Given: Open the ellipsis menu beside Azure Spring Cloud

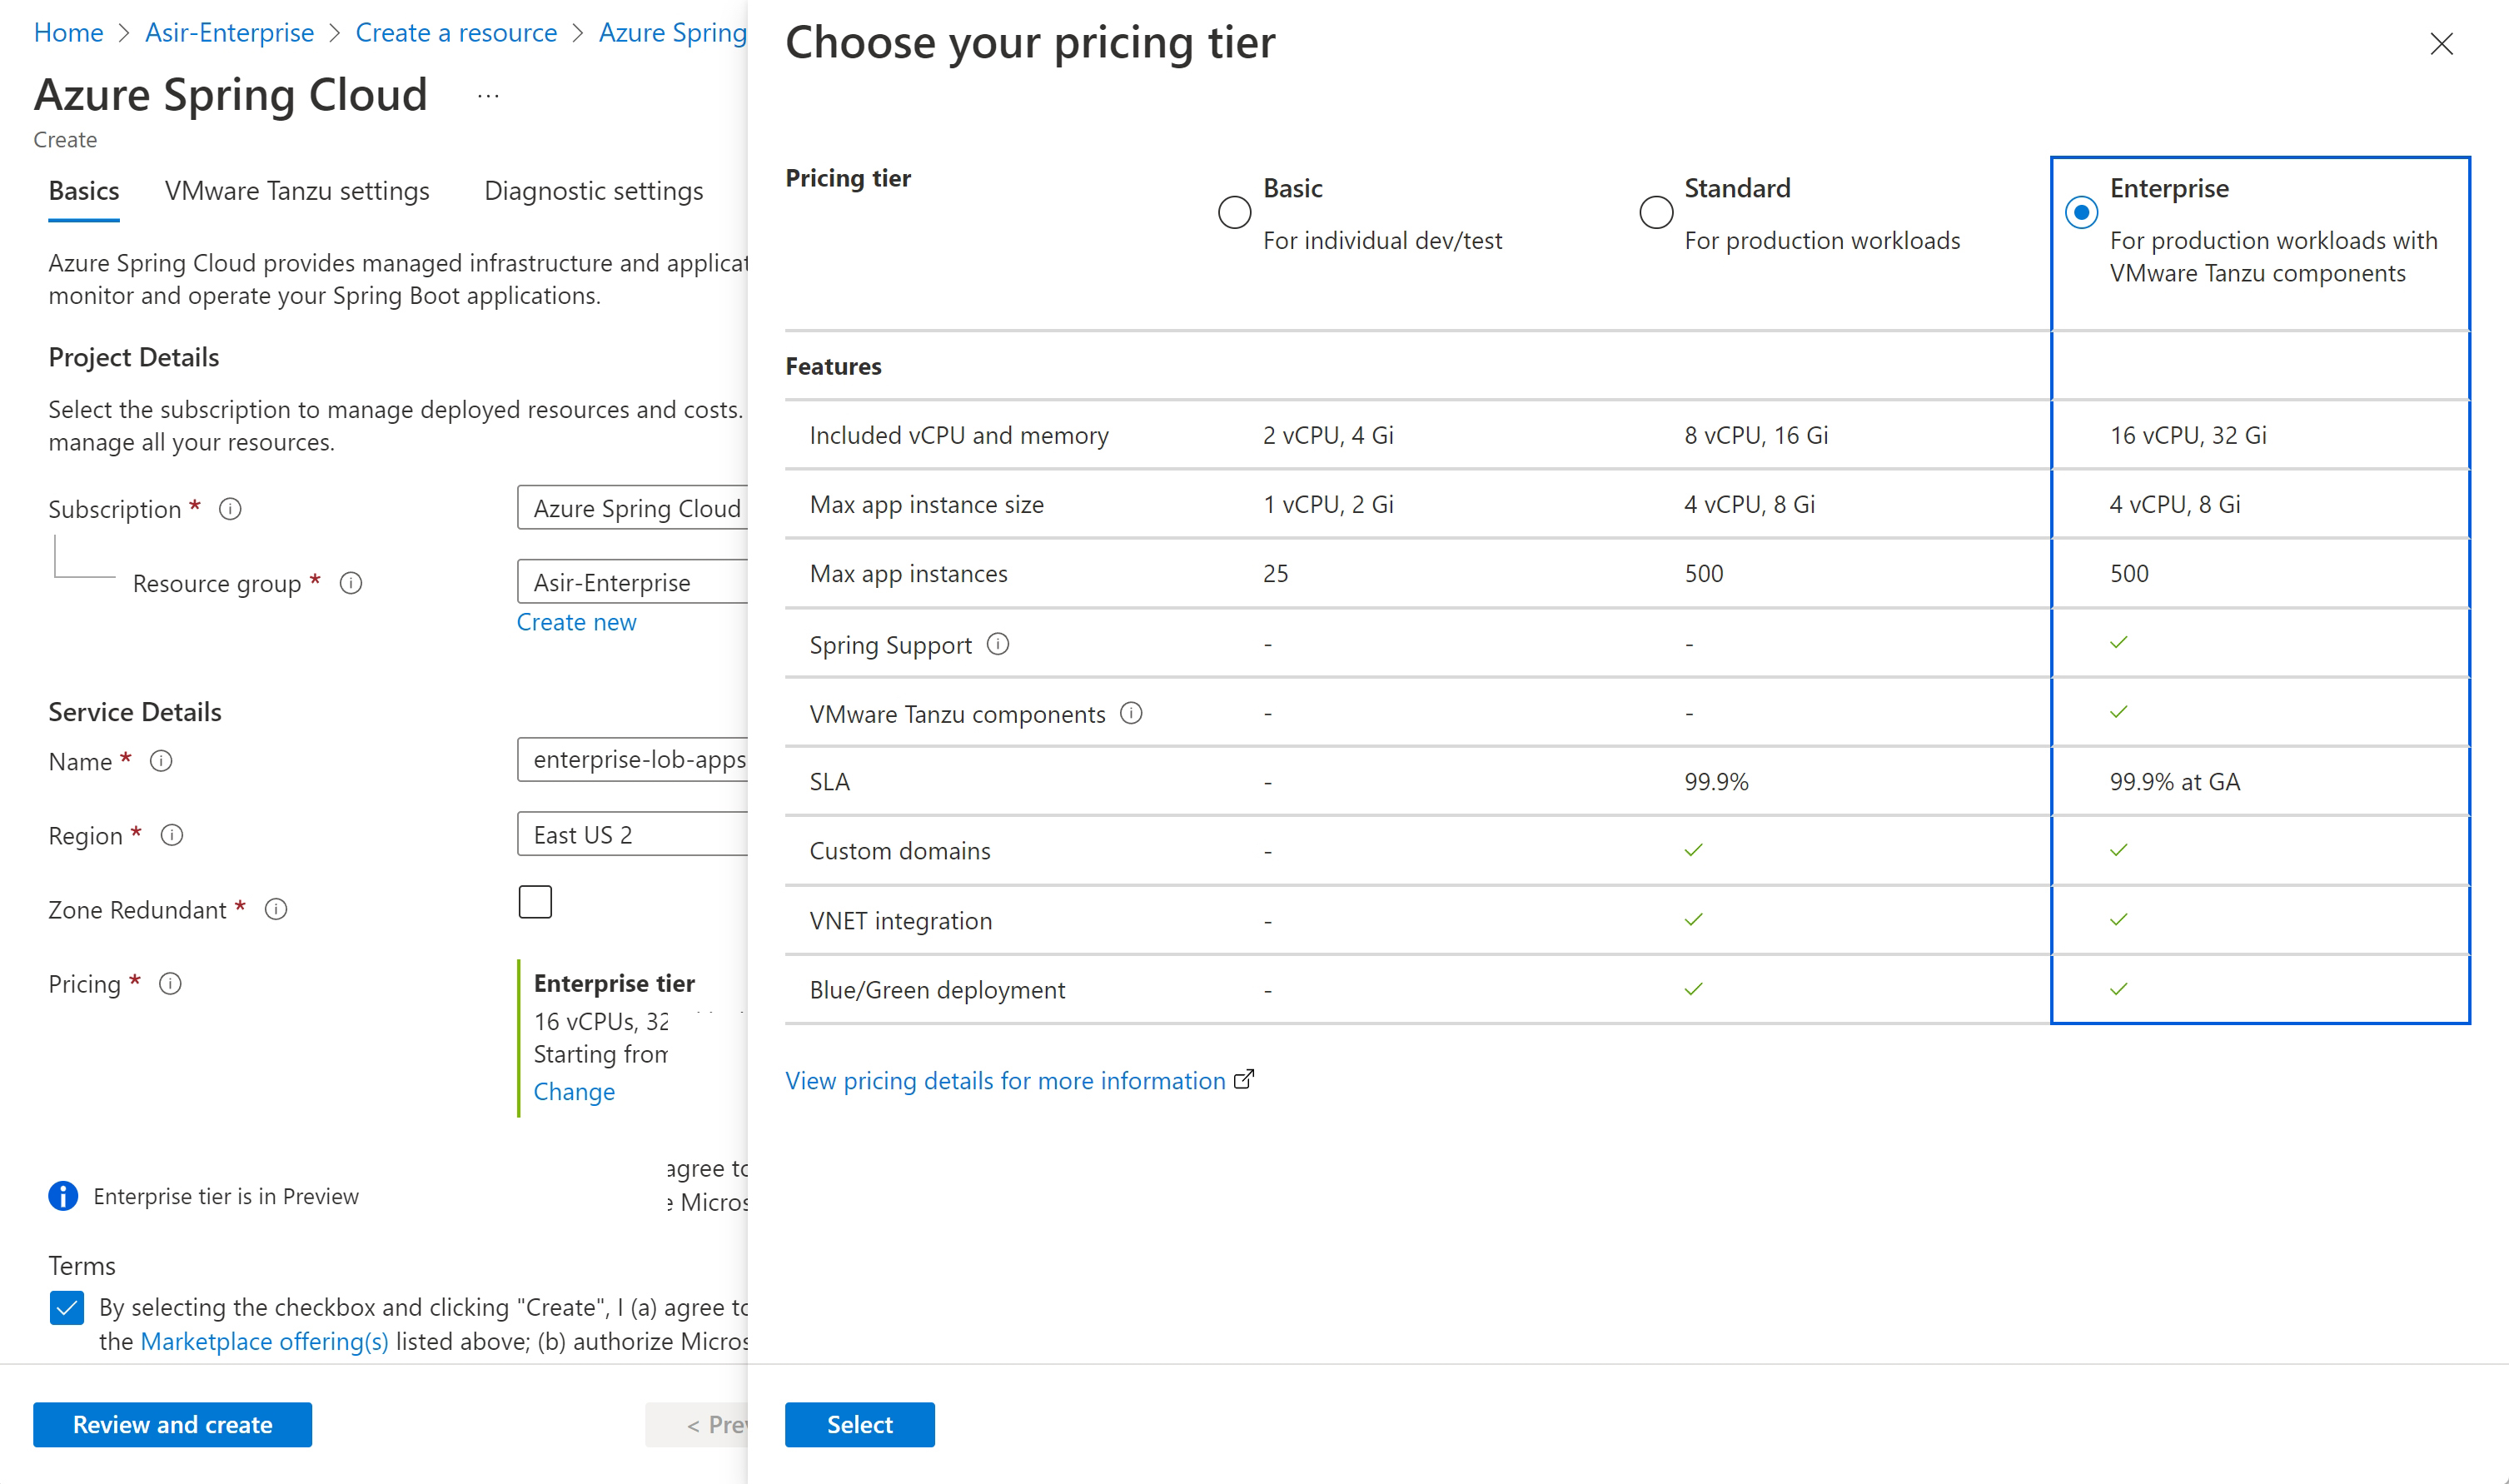Looking at the screenshot, I should [488, 96].
